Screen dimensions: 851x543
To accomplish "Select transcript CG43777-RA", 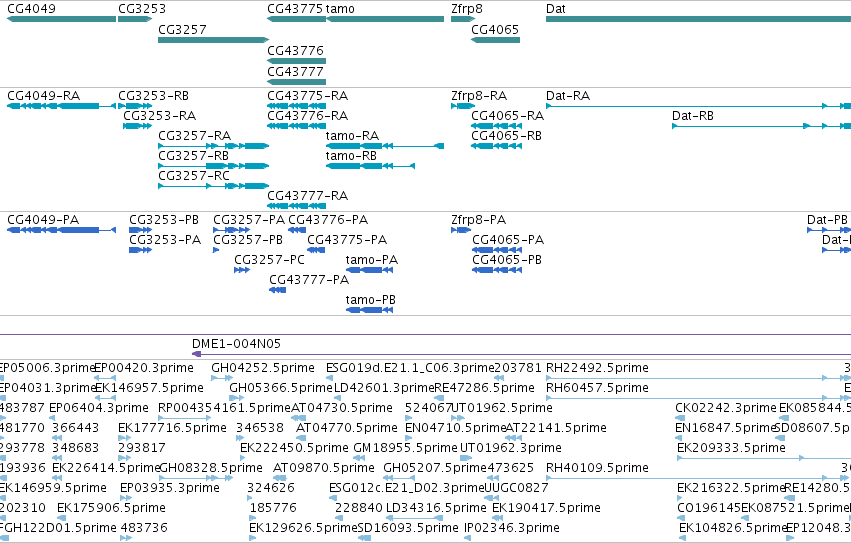I will tap(296, 206).
